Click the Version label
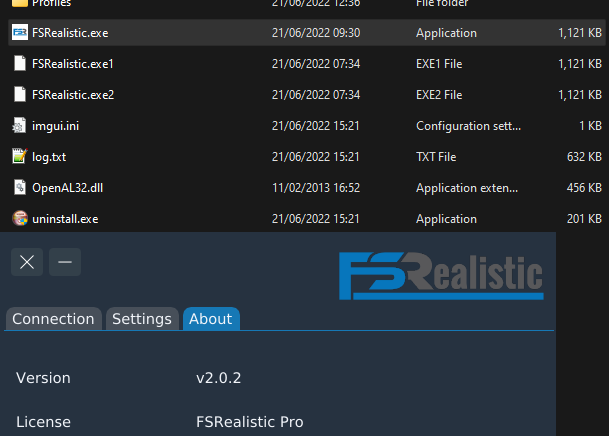Image resolution: width=609 pixels, height=436 pixels. [44, 378]
